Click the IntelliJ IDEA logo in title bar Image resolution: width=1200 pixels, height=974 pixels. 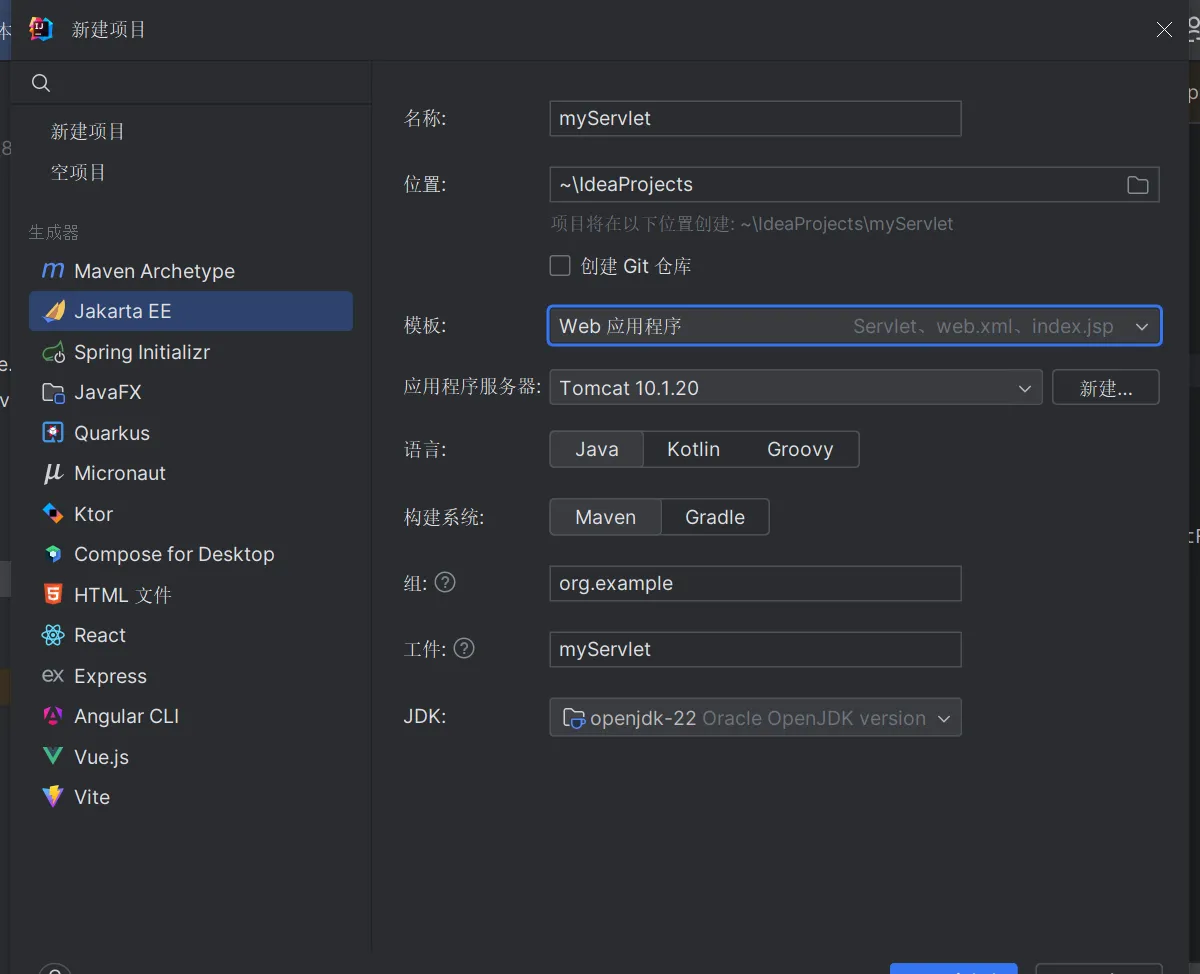(x=41, y=29)
